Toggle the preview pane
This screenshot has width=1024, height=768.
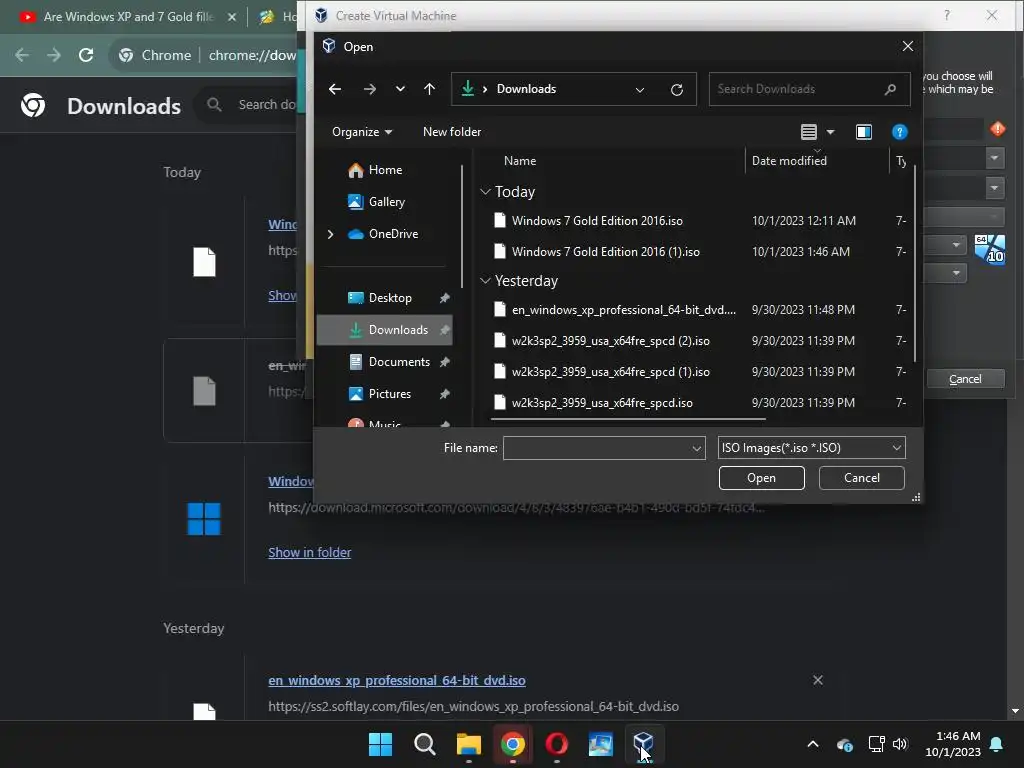[x=863, y=132]
